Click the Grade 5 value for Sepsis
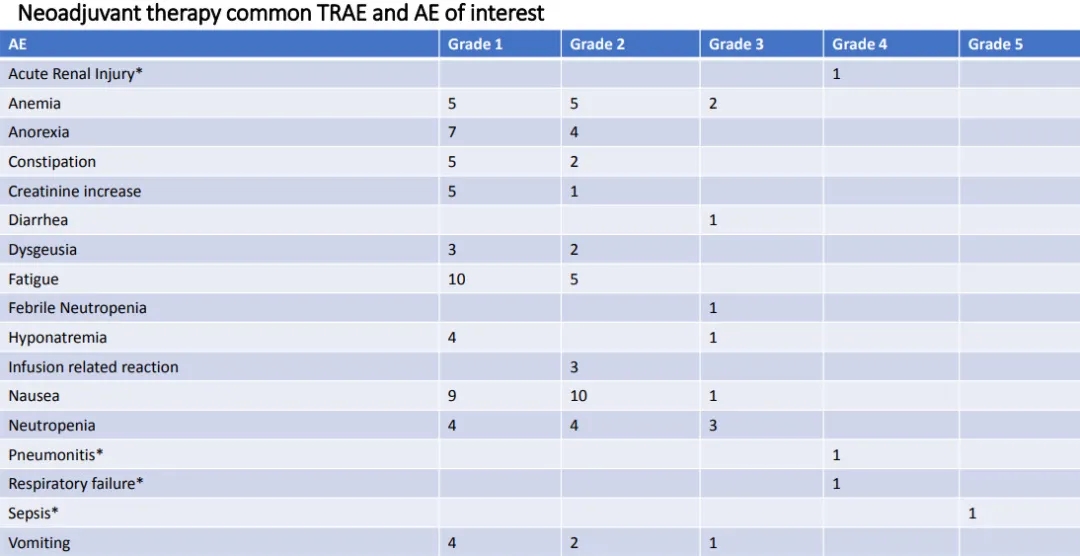The height and width of the screenshot is (556, 1080). 972,514
